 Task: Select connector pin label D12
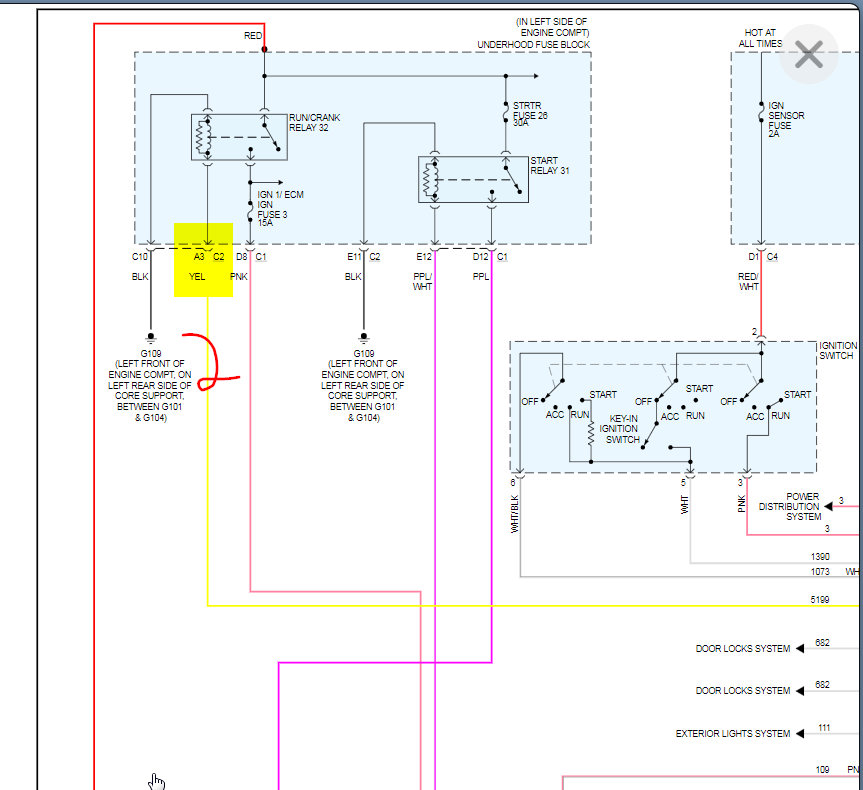pos(480,257)
